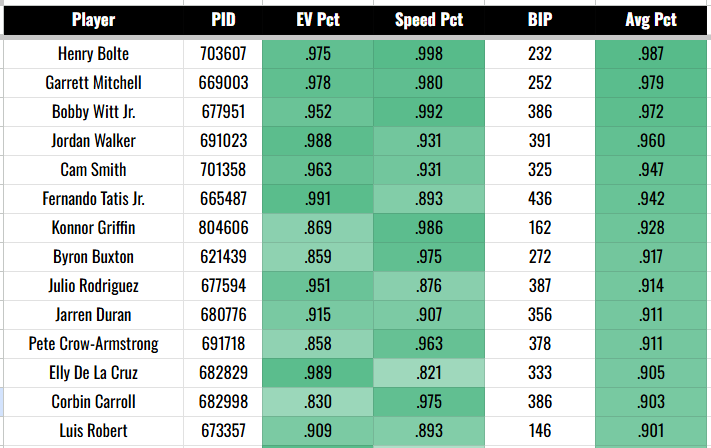Select Cam Smith's BIP value 325
Viewport: 711px width, 448px height.
540,170
